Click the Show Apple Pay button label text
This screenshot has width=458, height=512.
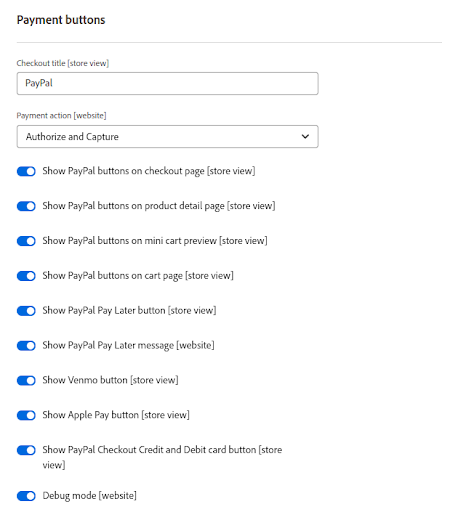coord(116,415)
